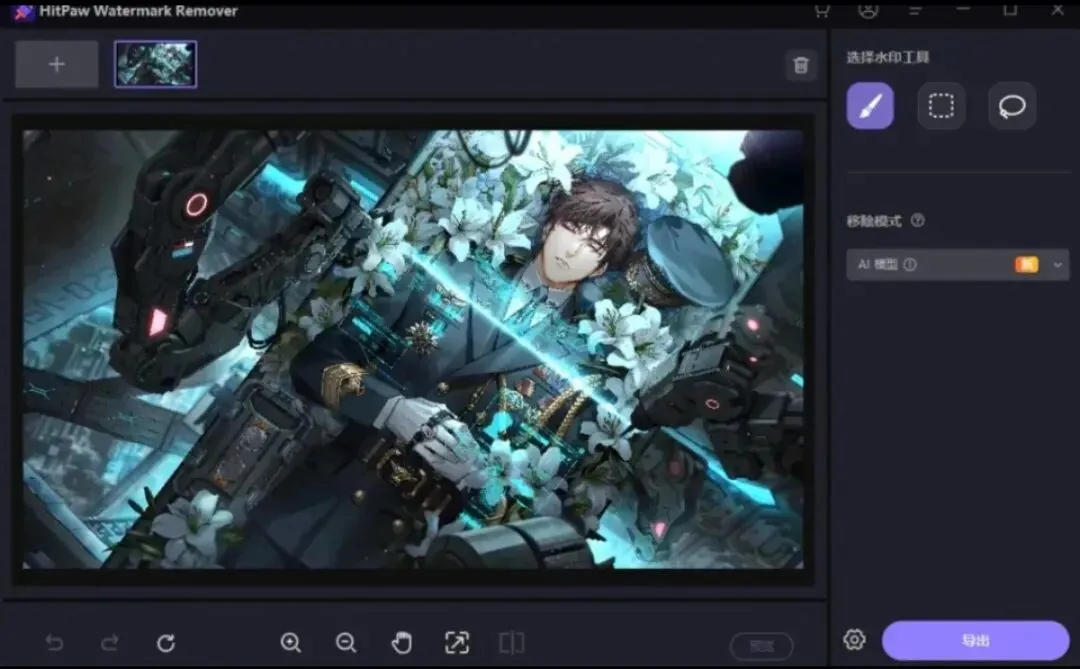The image size is (1080, 669).
Task: Open the user account icon
Action: coord(868,10)
